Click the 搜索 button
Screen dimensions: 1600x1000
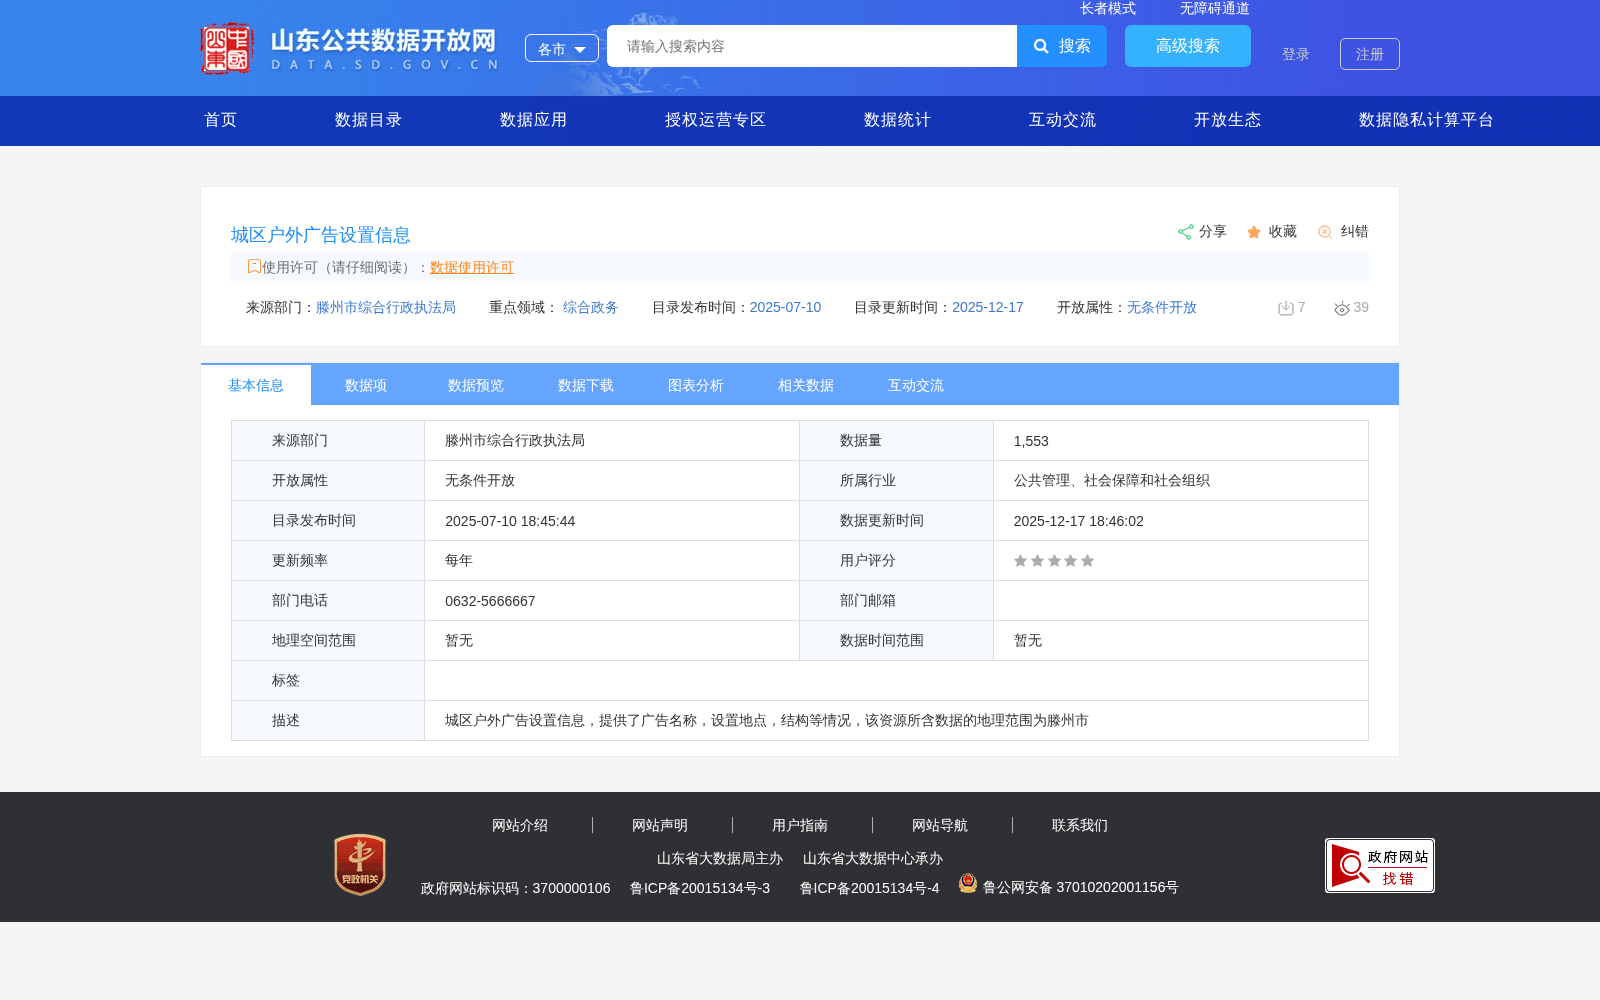tap(1062, 46)
